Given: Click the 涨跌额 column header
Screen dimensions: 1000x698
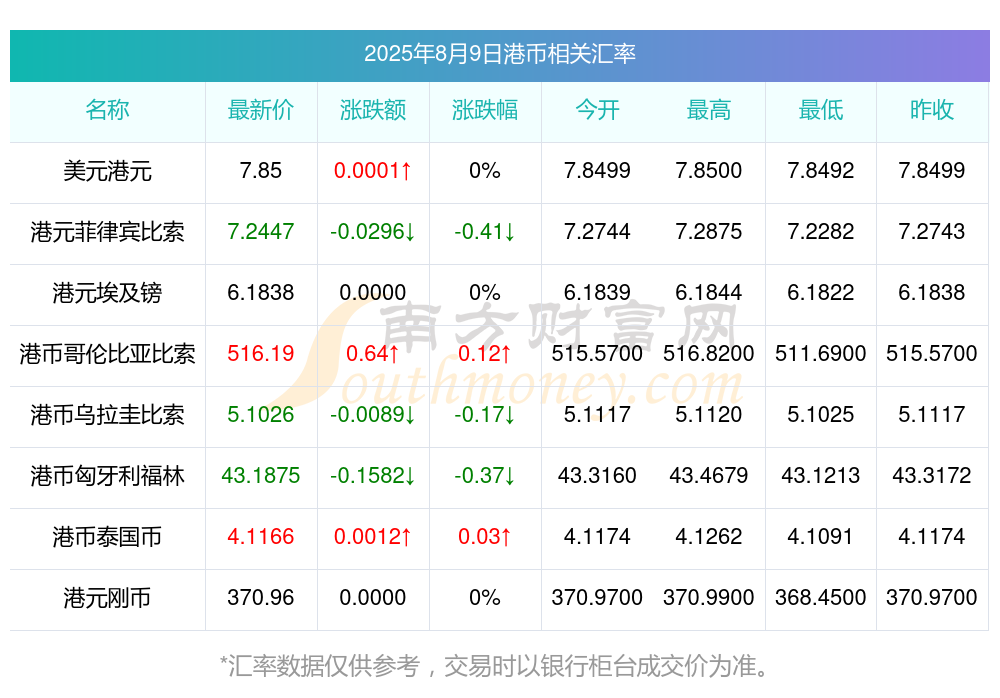Looking at the screenshot, I should [373, 110].
